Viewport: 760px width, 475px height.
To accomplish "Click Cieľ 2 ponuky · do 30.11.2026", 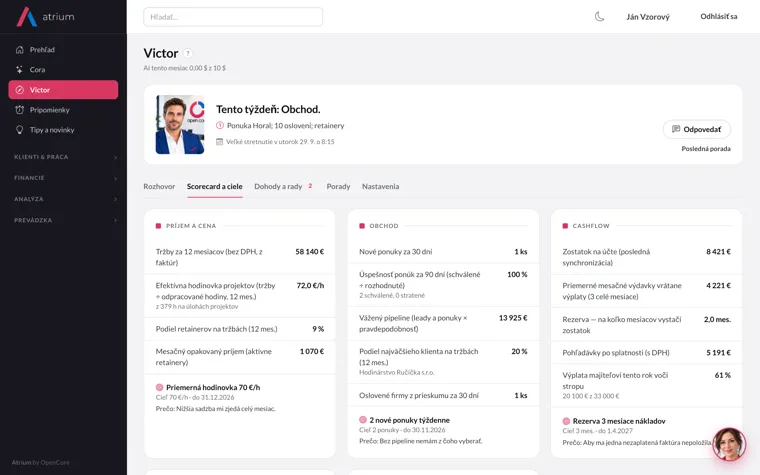I will coord(402,430).
